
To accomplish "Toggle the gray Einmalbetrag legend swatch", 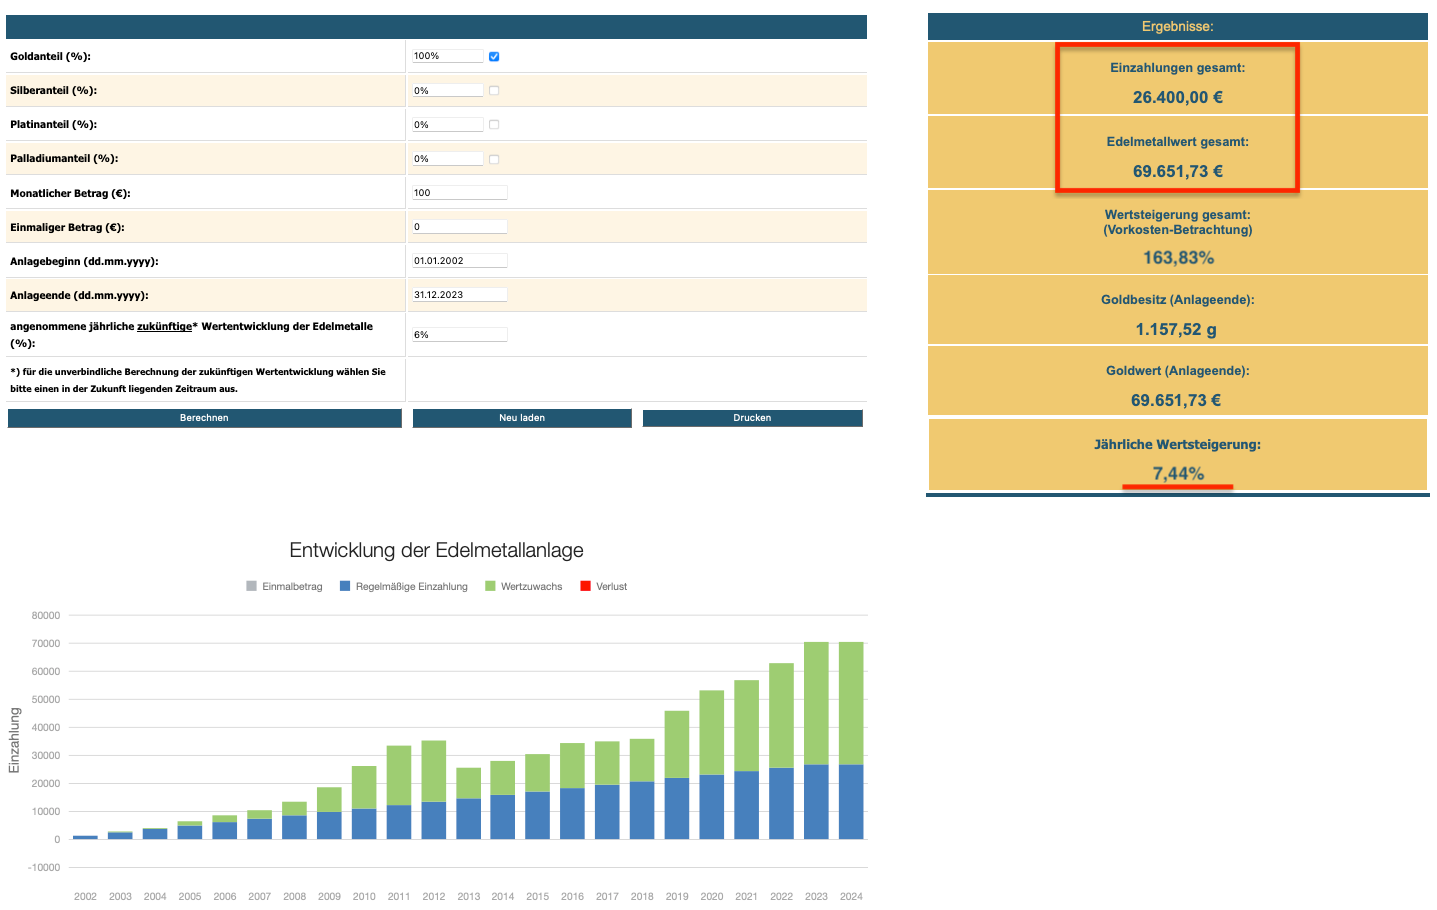I will (252, 587).
